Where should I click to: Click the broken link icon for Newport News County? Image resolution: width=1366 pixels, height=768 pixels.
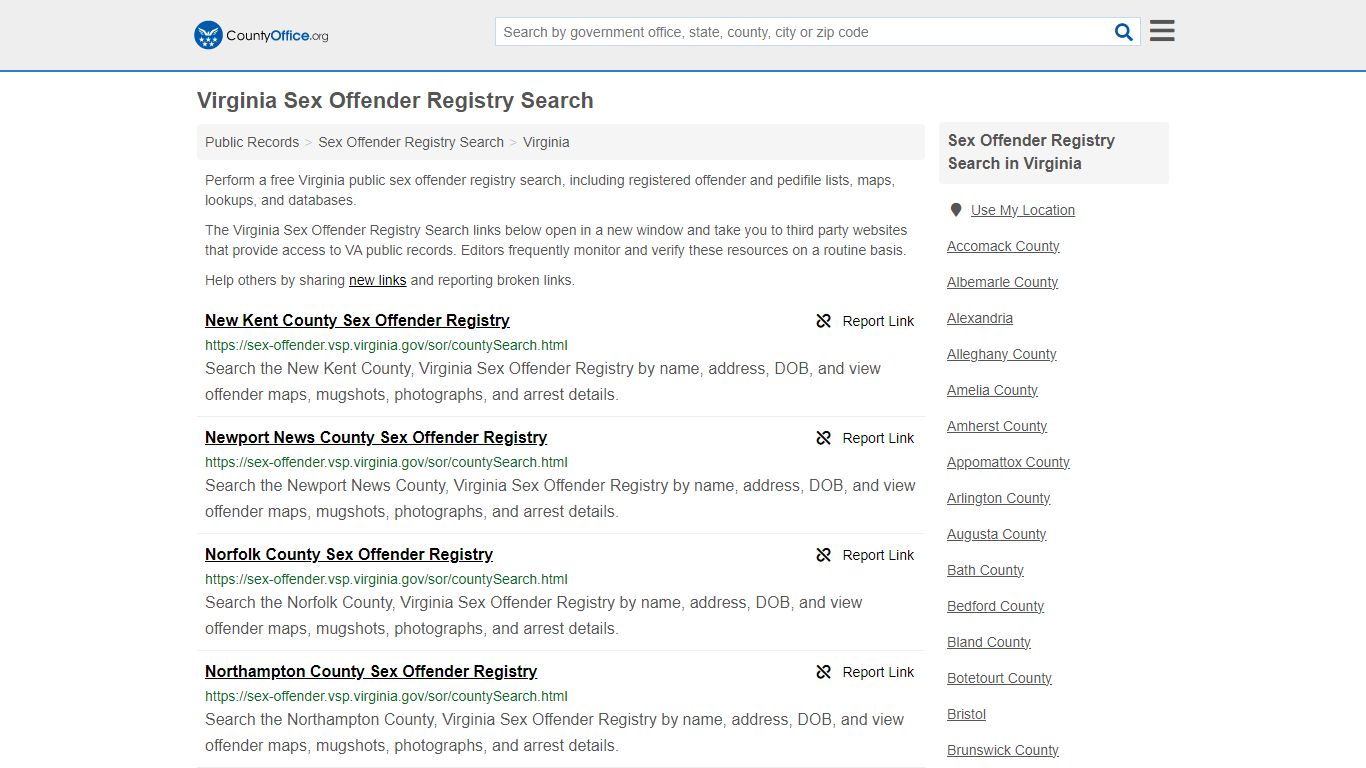(824, 438)
